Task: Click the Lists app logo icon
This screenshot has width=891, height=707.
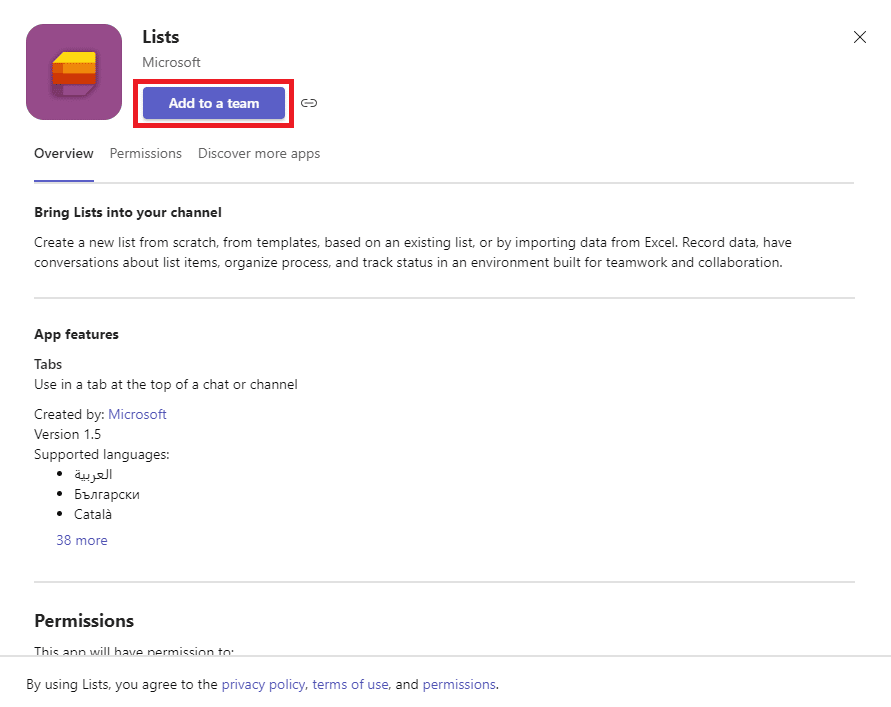Action: click(x=74, y=72)
